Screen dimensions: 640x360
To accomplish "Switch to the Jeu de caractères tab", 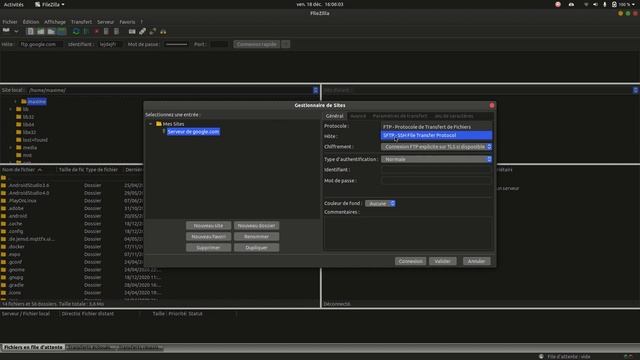I will (454, 116).
